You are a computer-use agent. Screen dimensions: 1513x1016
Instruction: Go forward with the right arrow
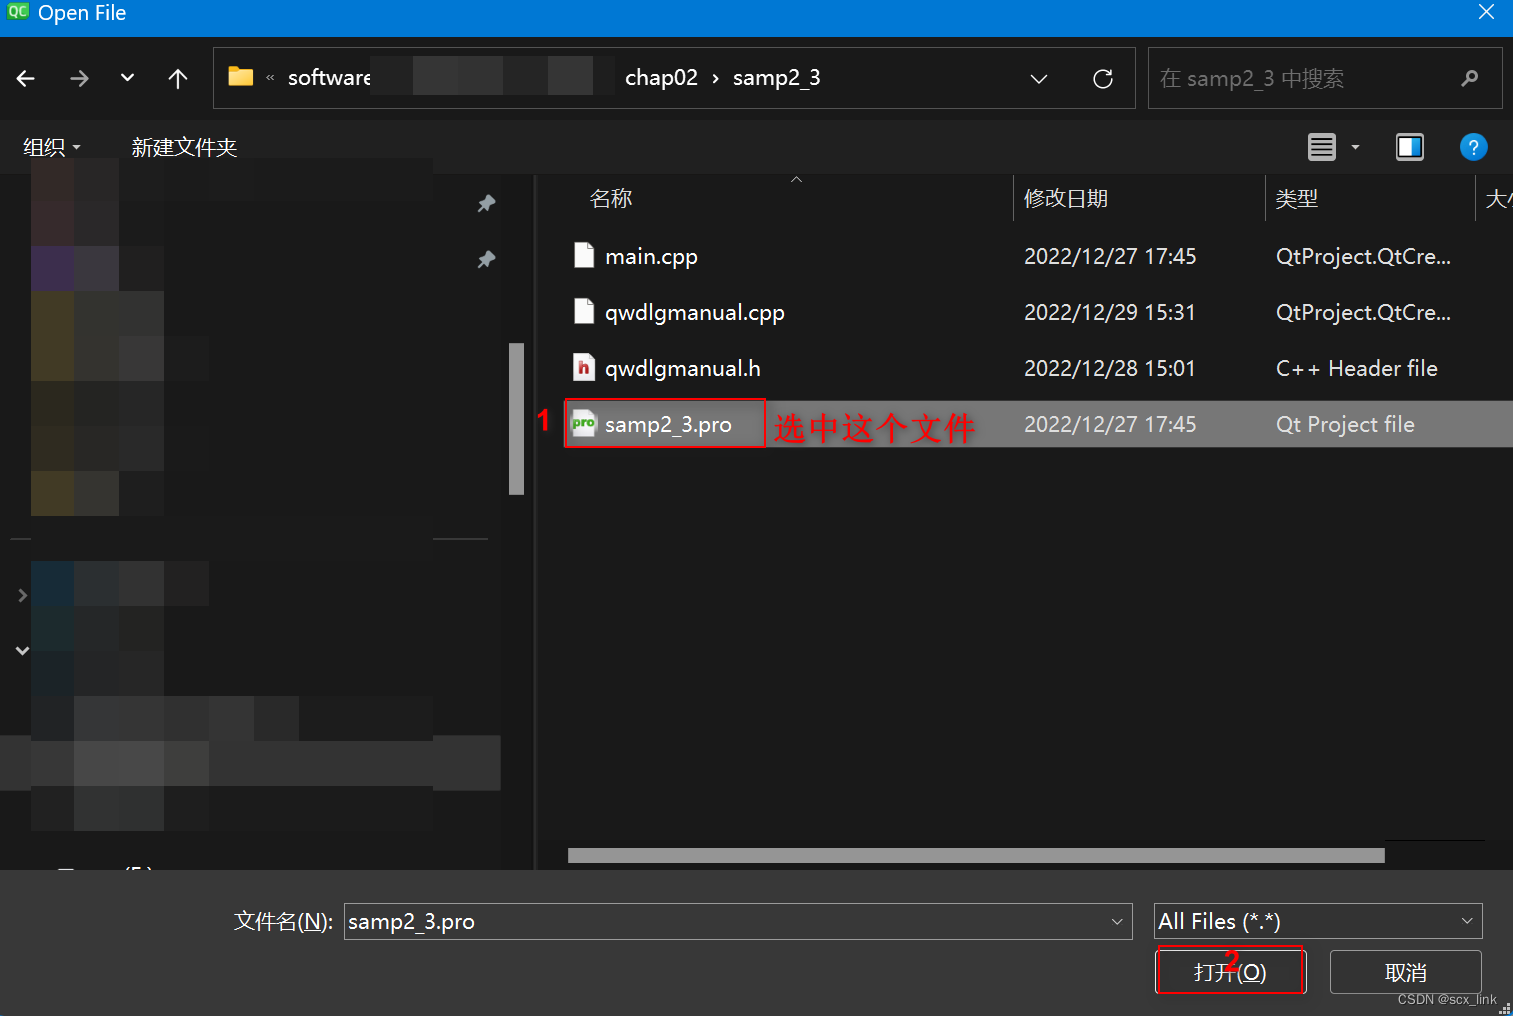79,78
